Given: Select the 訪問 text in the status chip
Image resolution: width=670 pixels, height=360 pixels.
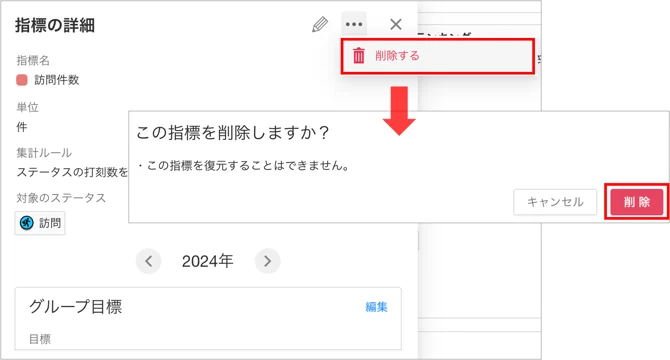Looking at the screenshot, I should tap(50, 223).
